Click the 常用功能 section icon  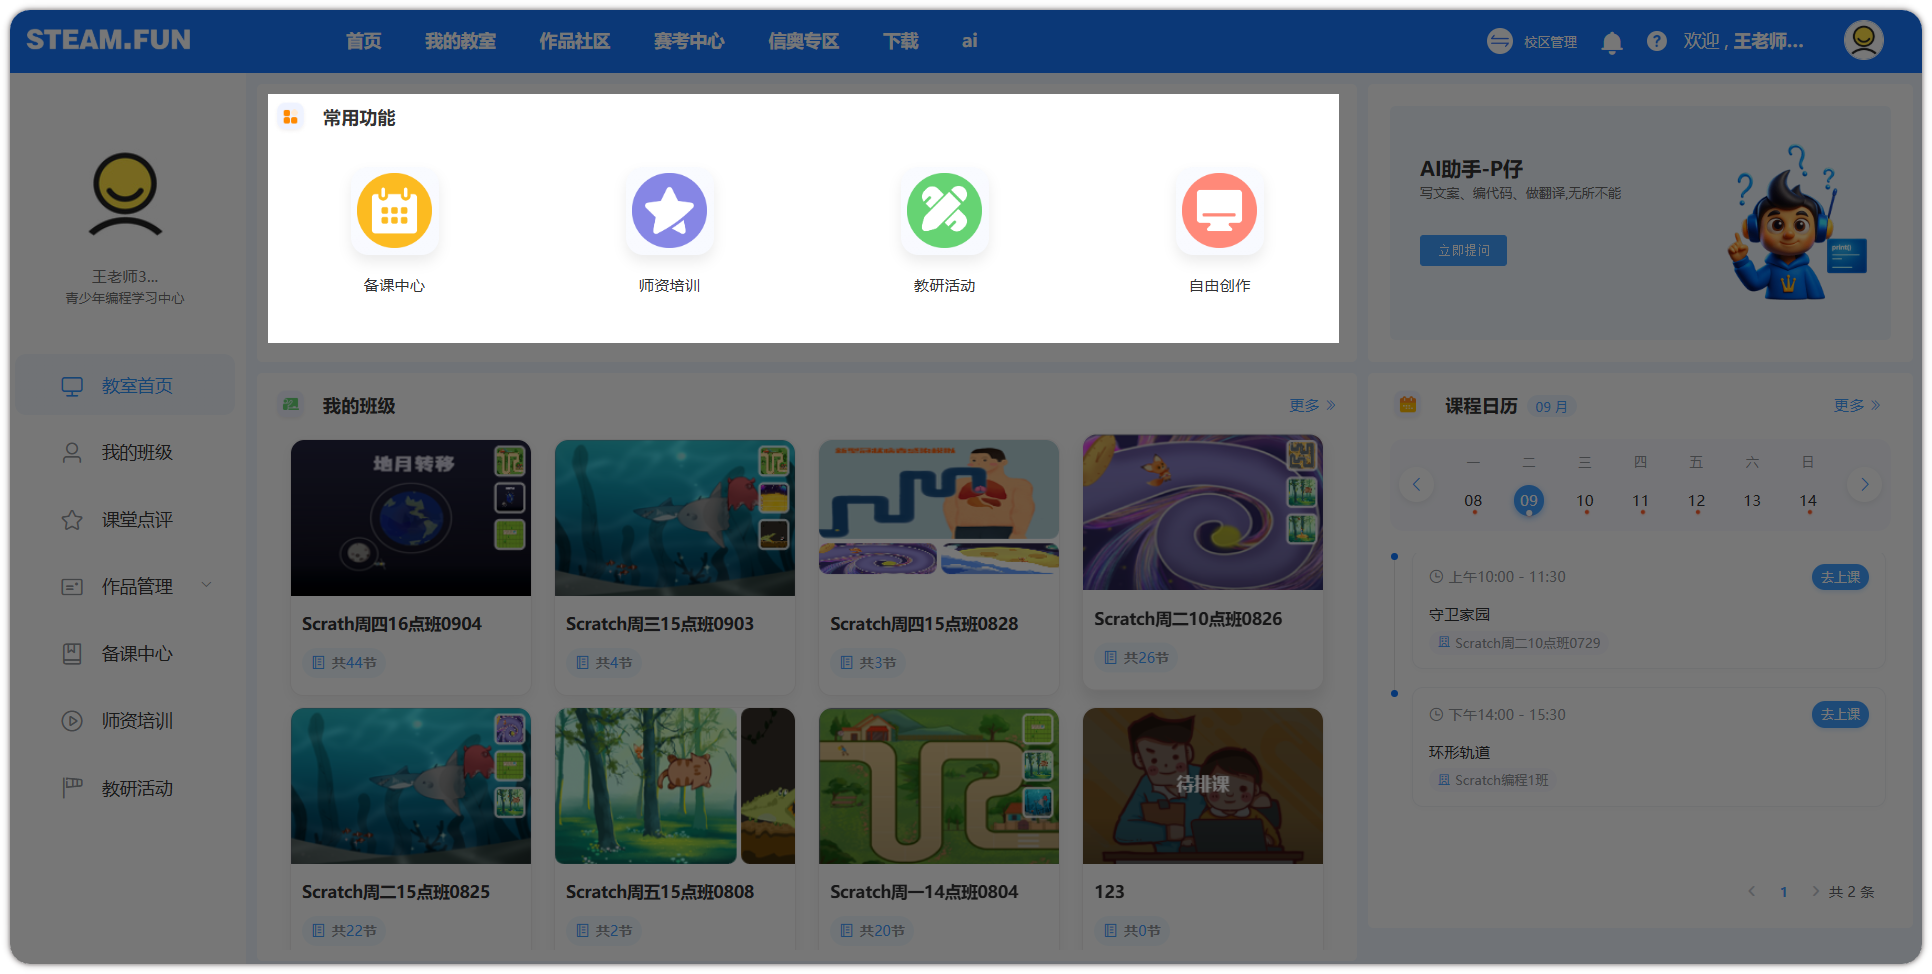(x=291, y=118)
